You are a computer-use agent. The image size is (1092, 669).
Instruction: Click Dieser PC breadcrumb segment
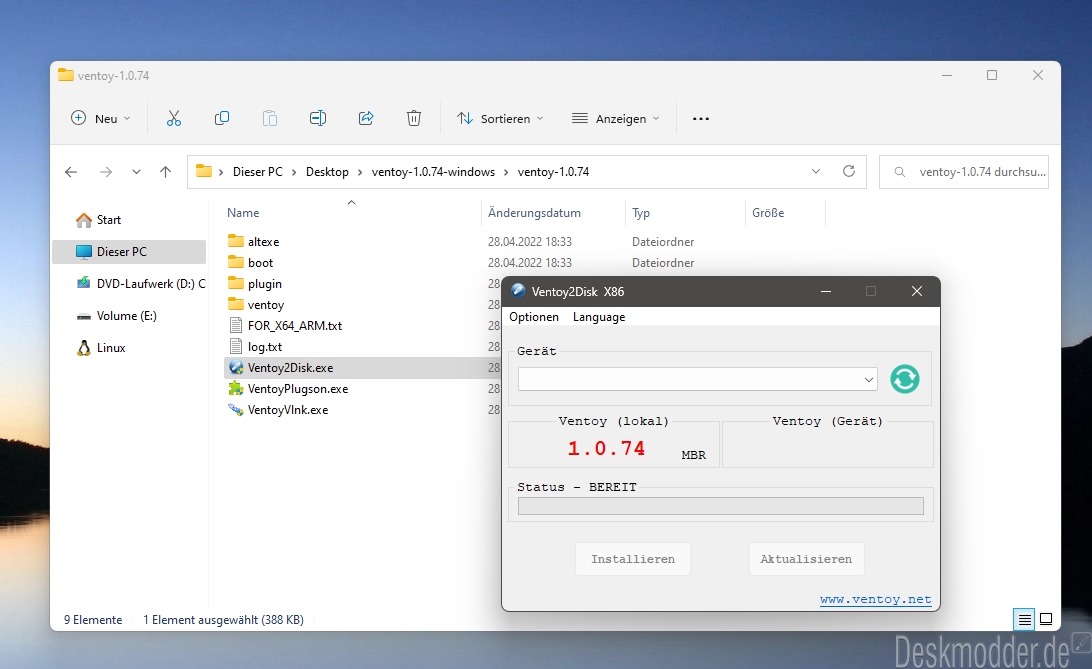(x=258, y=172)
